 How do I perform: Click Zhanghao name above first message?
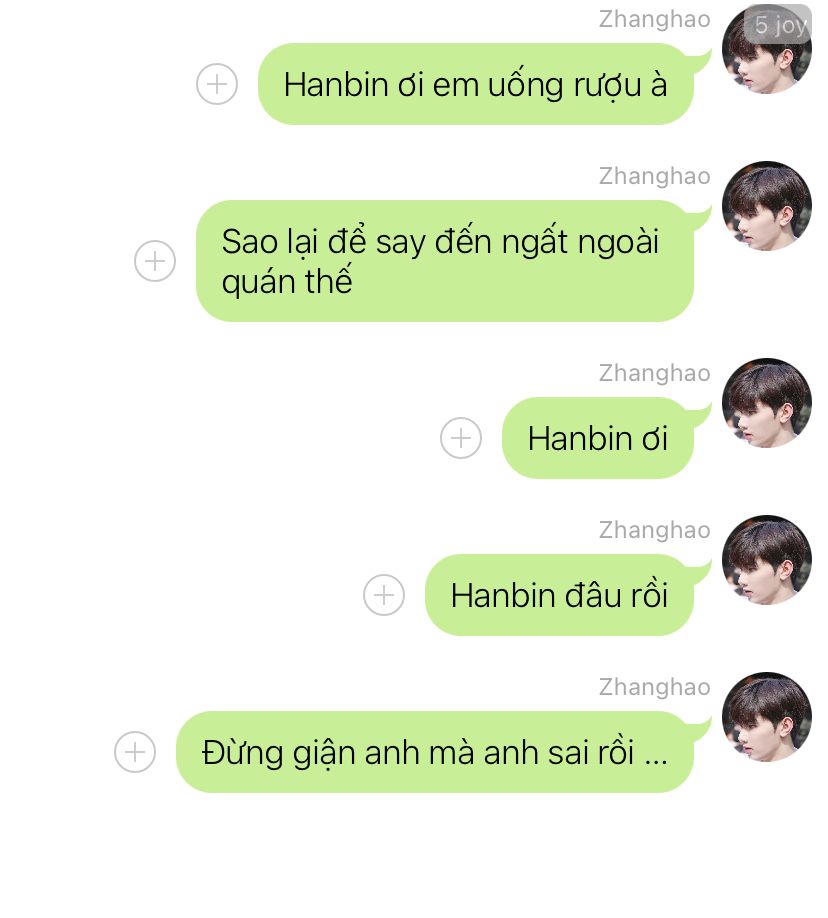click(654, 19)
